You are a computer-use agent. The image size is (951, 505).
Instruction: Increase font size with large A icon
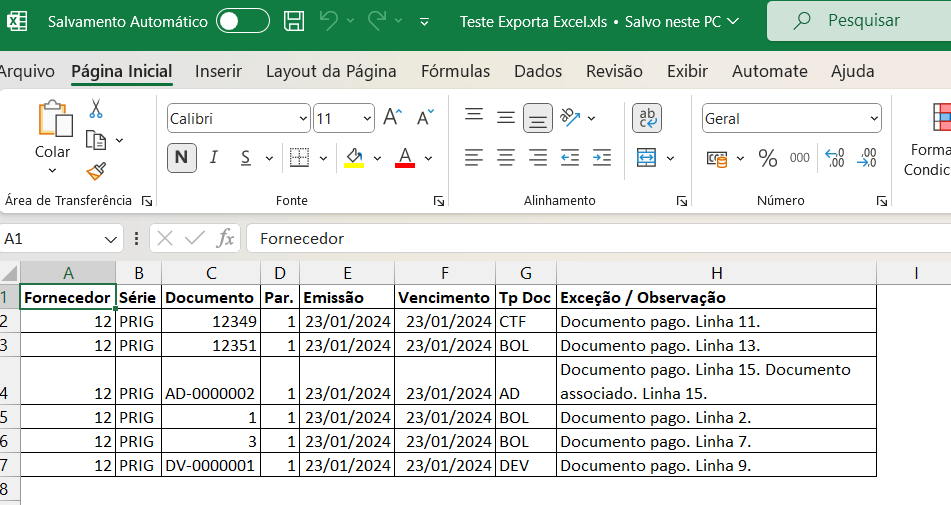click(392, 117)
